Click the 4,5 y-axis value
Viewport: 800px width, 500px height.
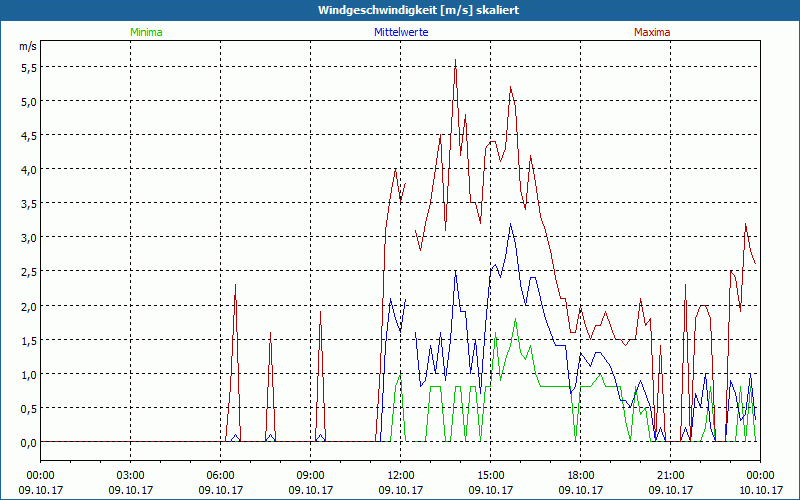pyautogui.click(x=29, y=136)
